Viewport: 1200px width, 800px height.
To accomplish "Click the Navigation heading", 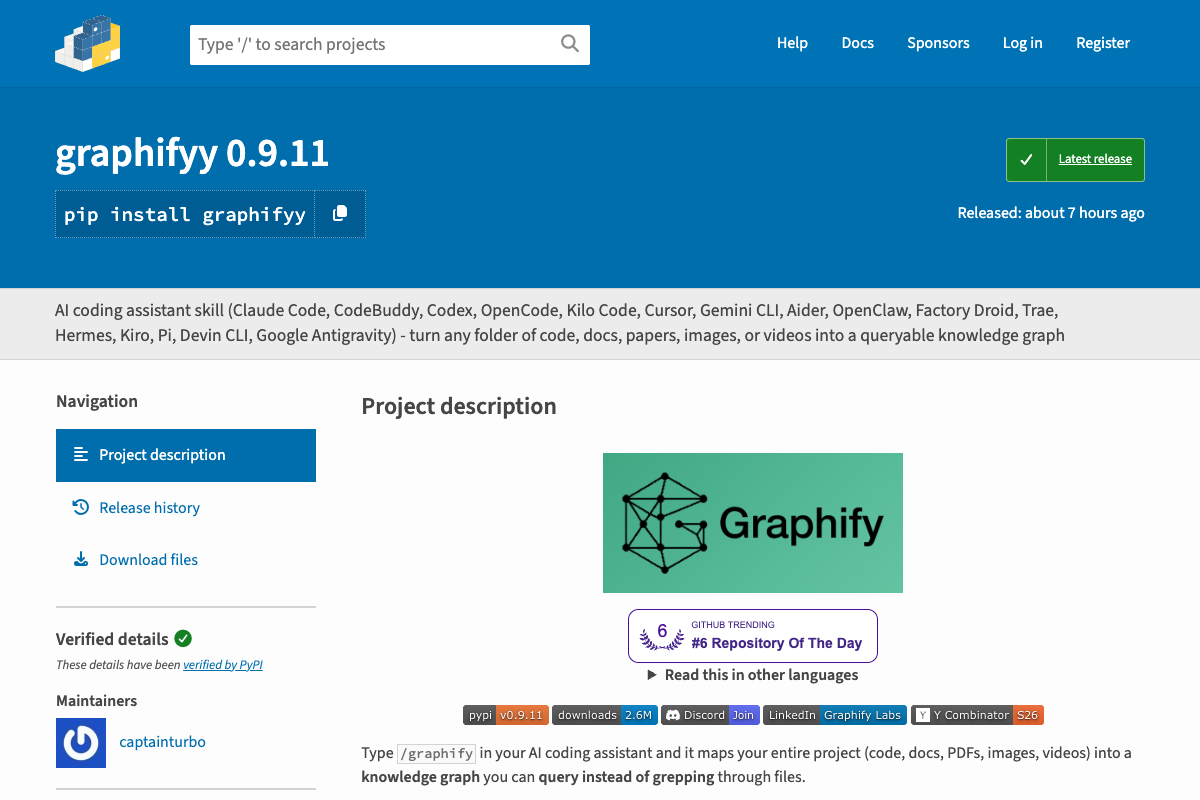I will click(x=97, y=401).
